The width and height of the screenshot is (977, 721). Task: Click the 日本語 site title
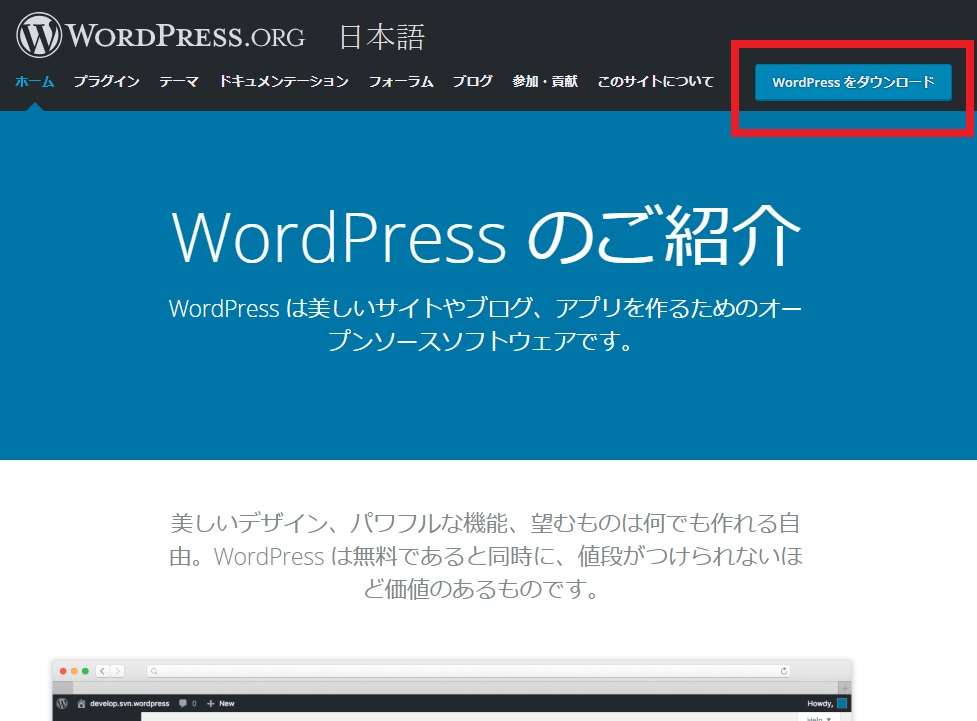coord(382,37)
